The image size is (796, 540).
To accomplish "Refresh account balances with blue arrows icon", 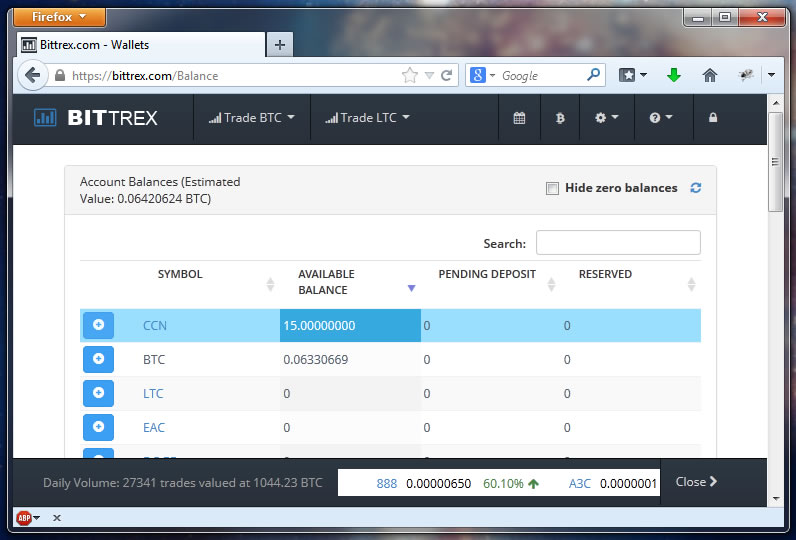I will pyautogui.click(x=695, y=188).
